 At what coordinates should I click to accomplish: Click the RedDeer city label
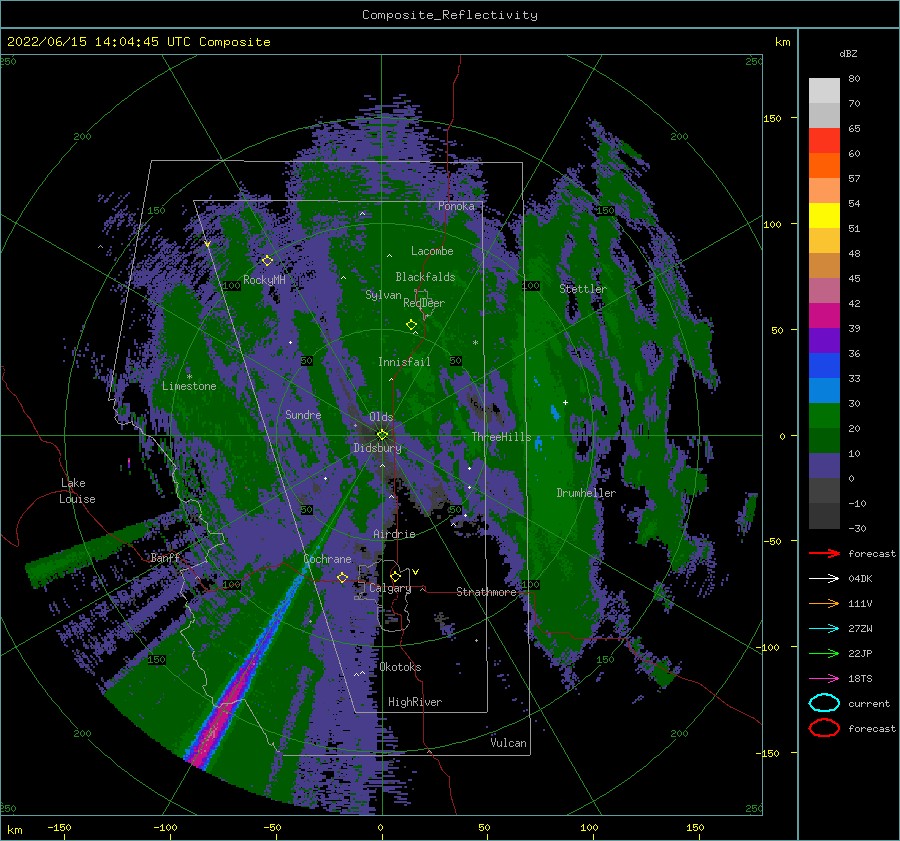(424, 303)
